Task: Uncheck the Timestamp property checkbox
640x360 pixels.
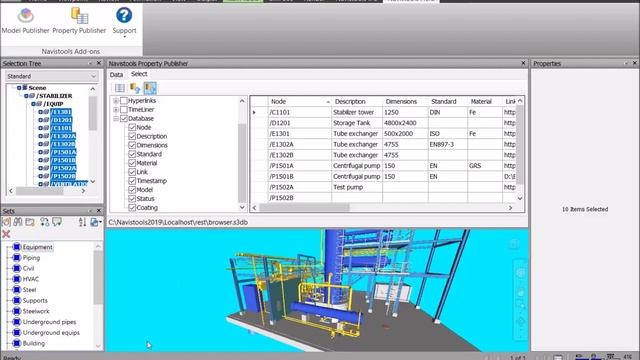Action: coord(132,181)
